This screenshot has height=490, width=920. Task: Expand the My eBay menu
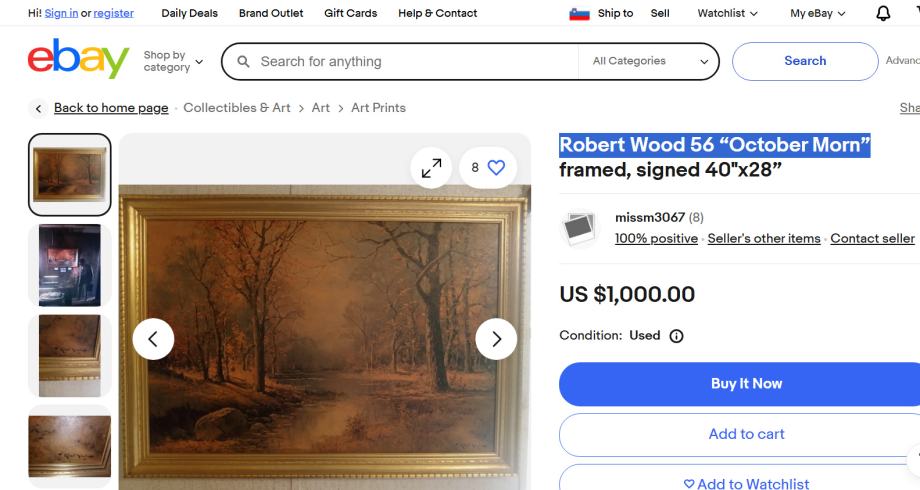point(817,13)
